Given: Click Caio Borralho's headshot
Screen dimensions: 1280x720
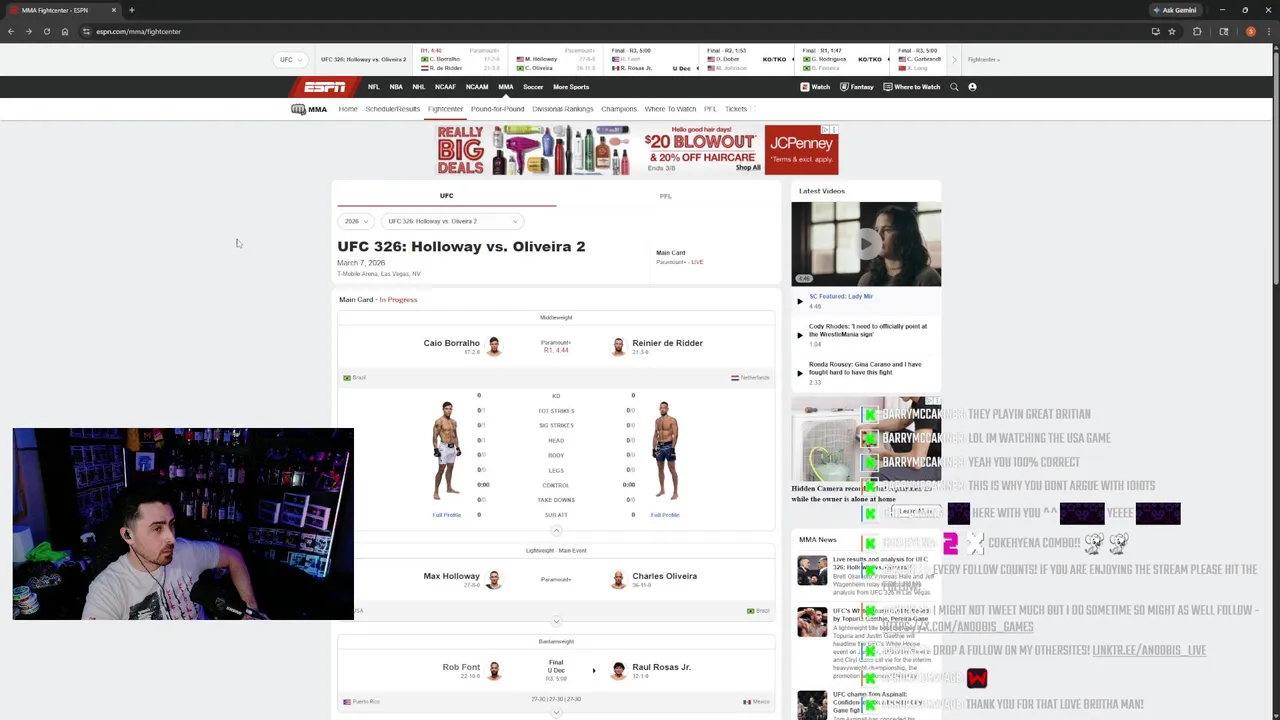Looking at the screenshot, I should pyautogui.click(x=494, y=347).
